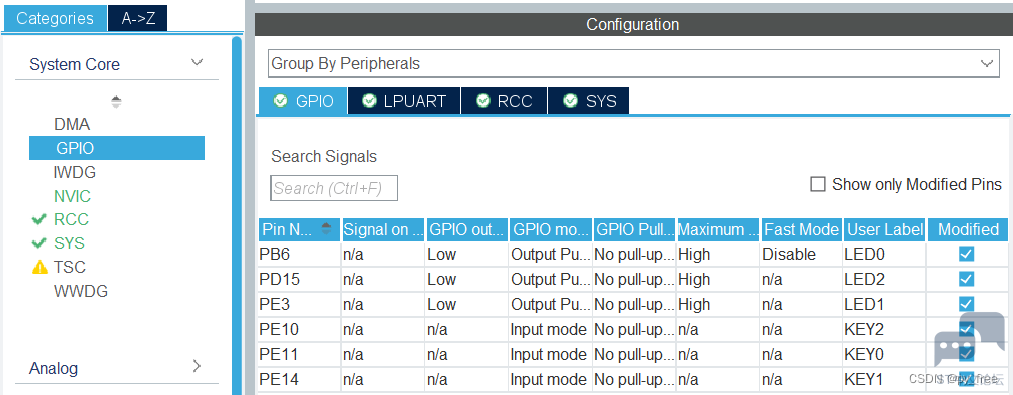The image size is (1013, 395).
Task: Select the PB6 pin row
Action: click(633, 255)
